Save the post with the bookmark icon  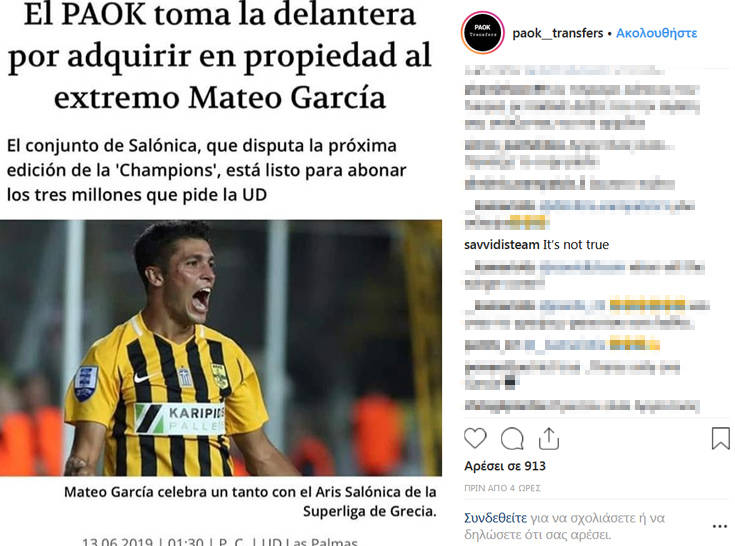(720, 439)
